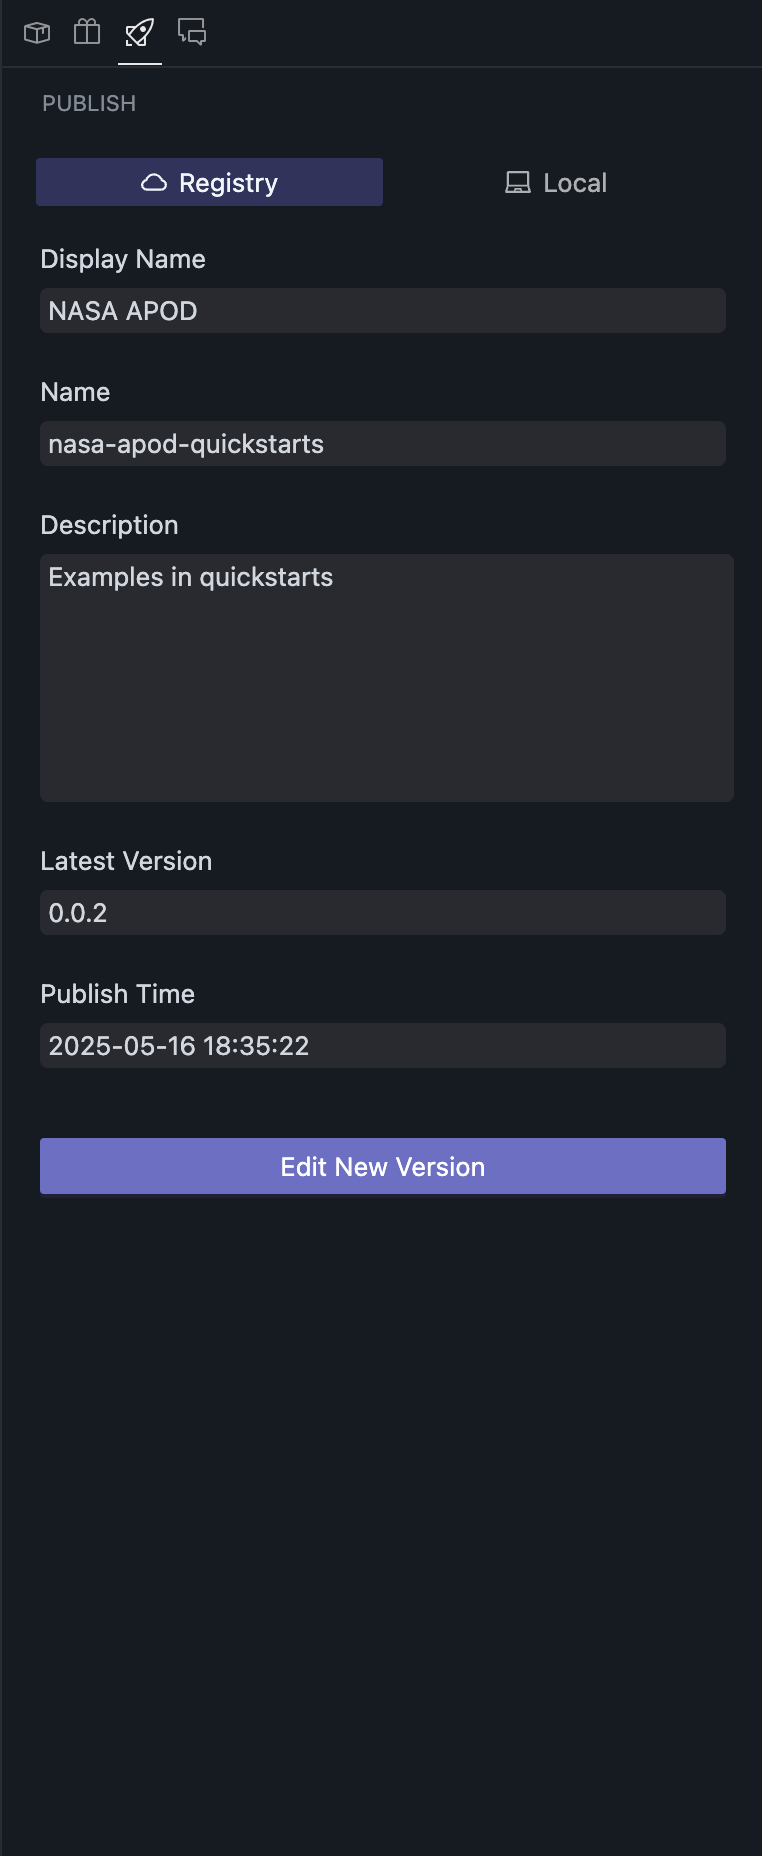
Task: Select the Latest Version field showing 0.0.2
Action: [x=382, y=913]
